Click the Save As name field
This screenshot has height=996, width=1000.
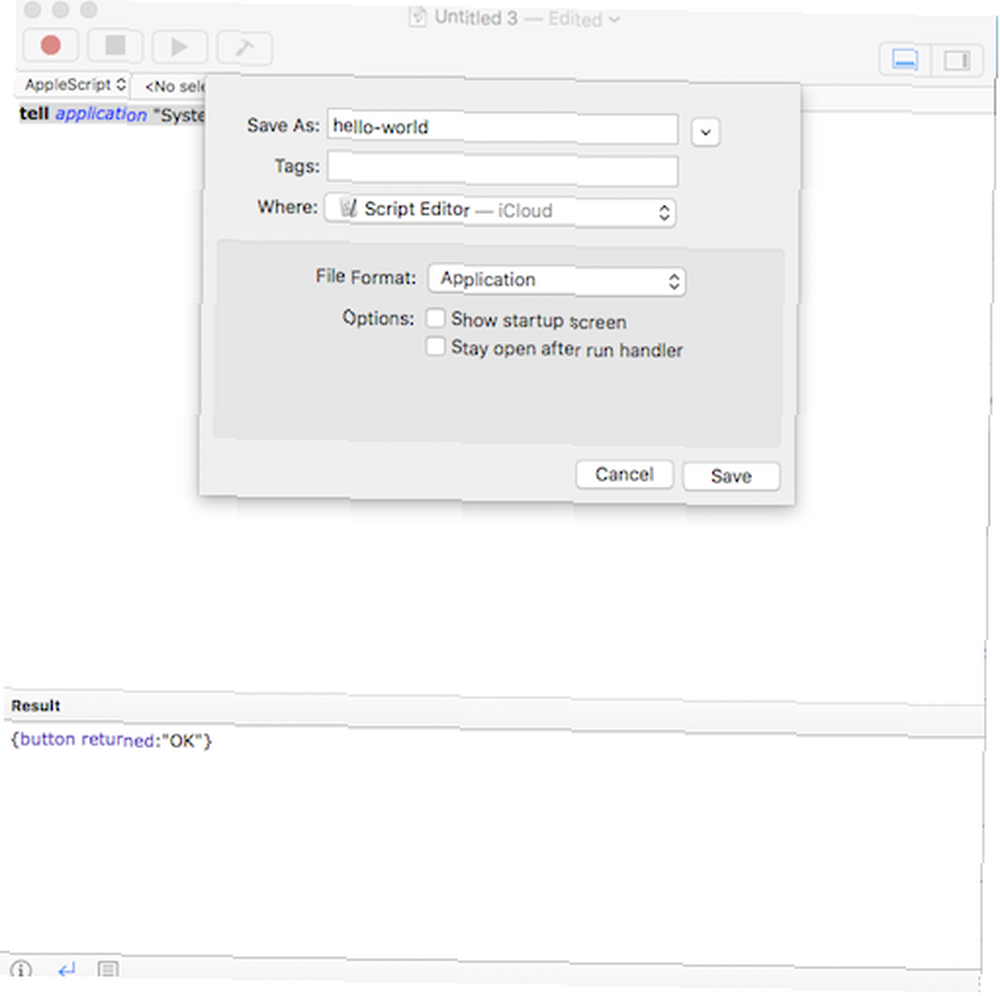point(502,128)
